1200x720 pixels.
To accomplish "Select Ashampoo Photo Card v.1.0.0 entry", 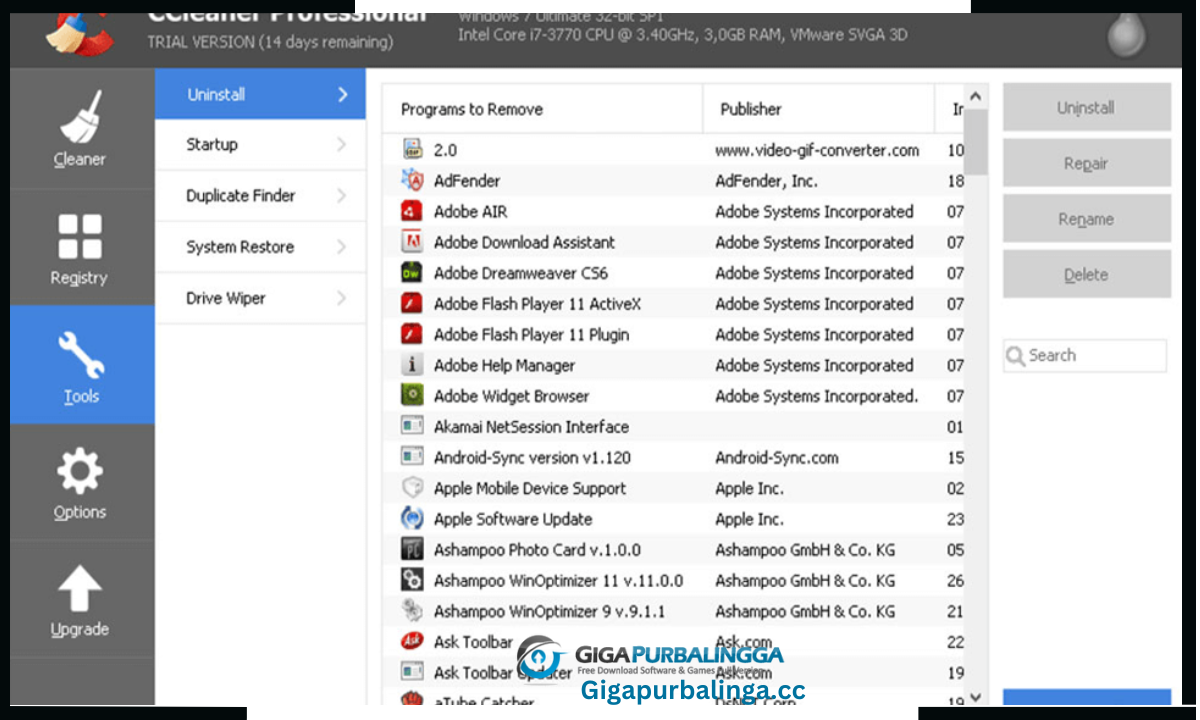I will [537, 550].
